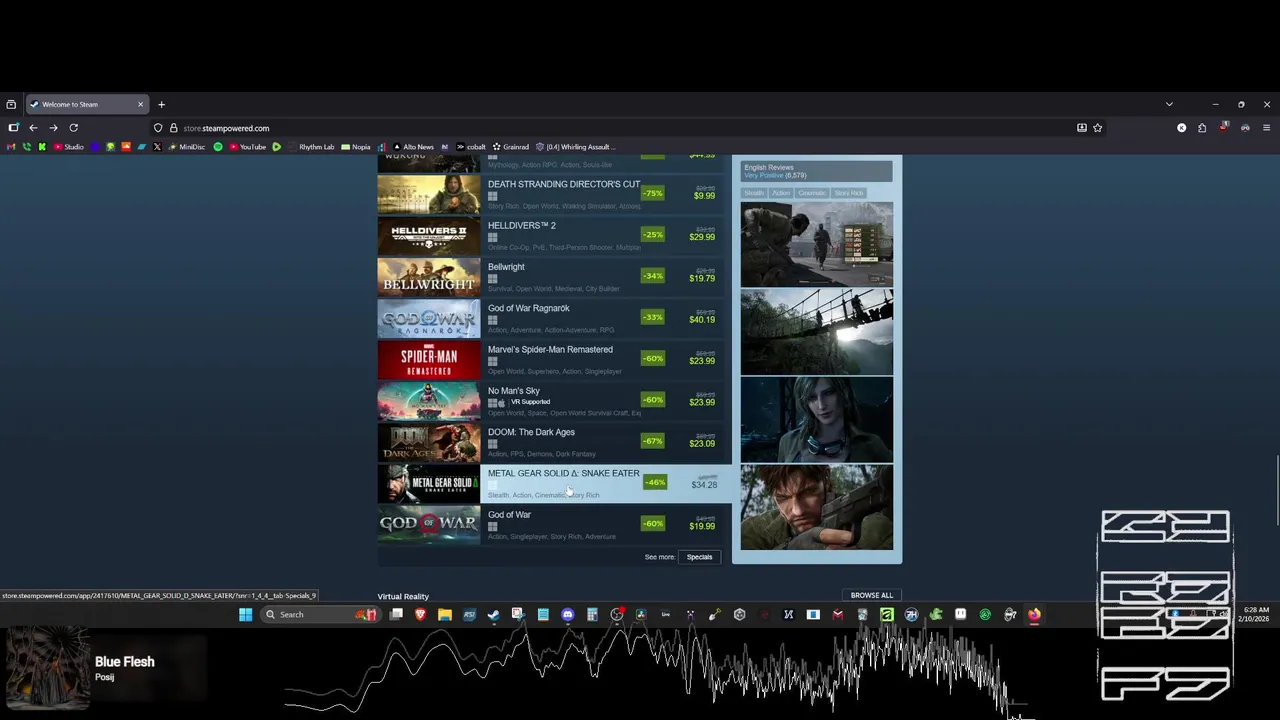Open the X bookmark icon
Image resolution: width=1280 pixels, height=720 pixels.
coord(157,147)
